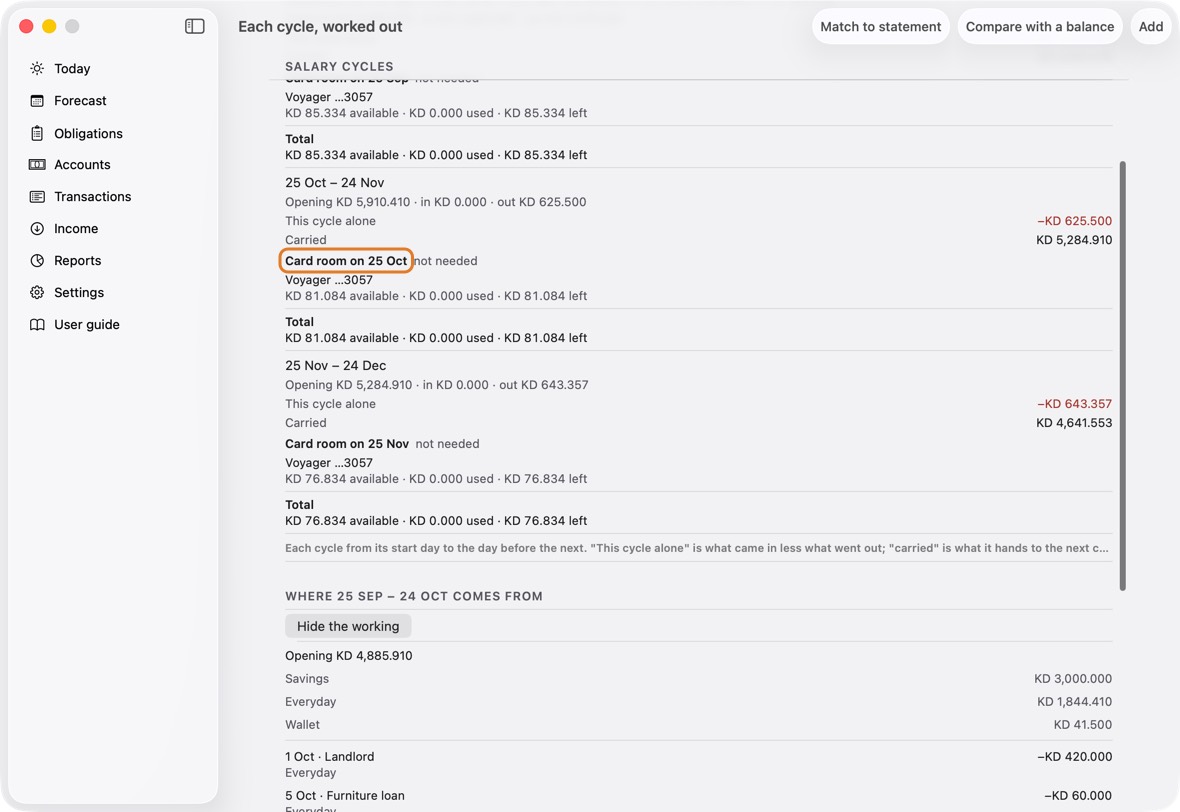1180x812 pixels.
Task: Click the '1 Oct · Landlord' entry
Action: [x=330, y=757]
